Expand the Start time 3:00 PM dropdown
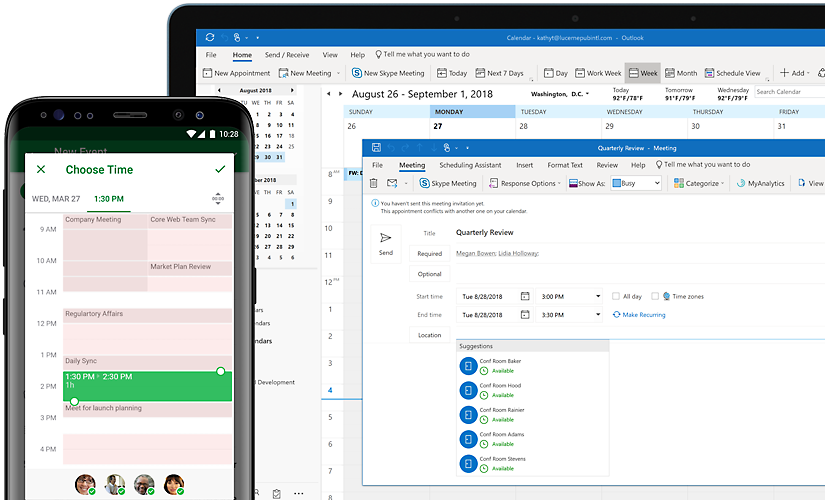Viewport: 825px width, 500px height. pyautogui.click(x=598, y=296)
